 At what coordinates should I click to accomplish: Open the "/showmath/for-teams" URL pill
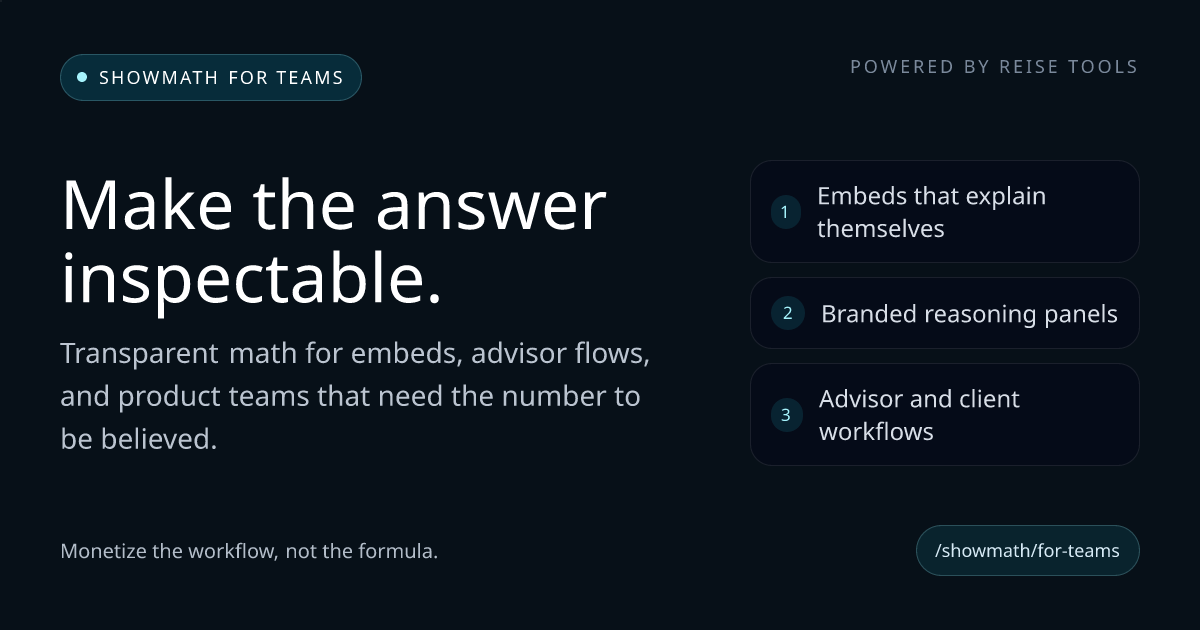point(1027,551)
